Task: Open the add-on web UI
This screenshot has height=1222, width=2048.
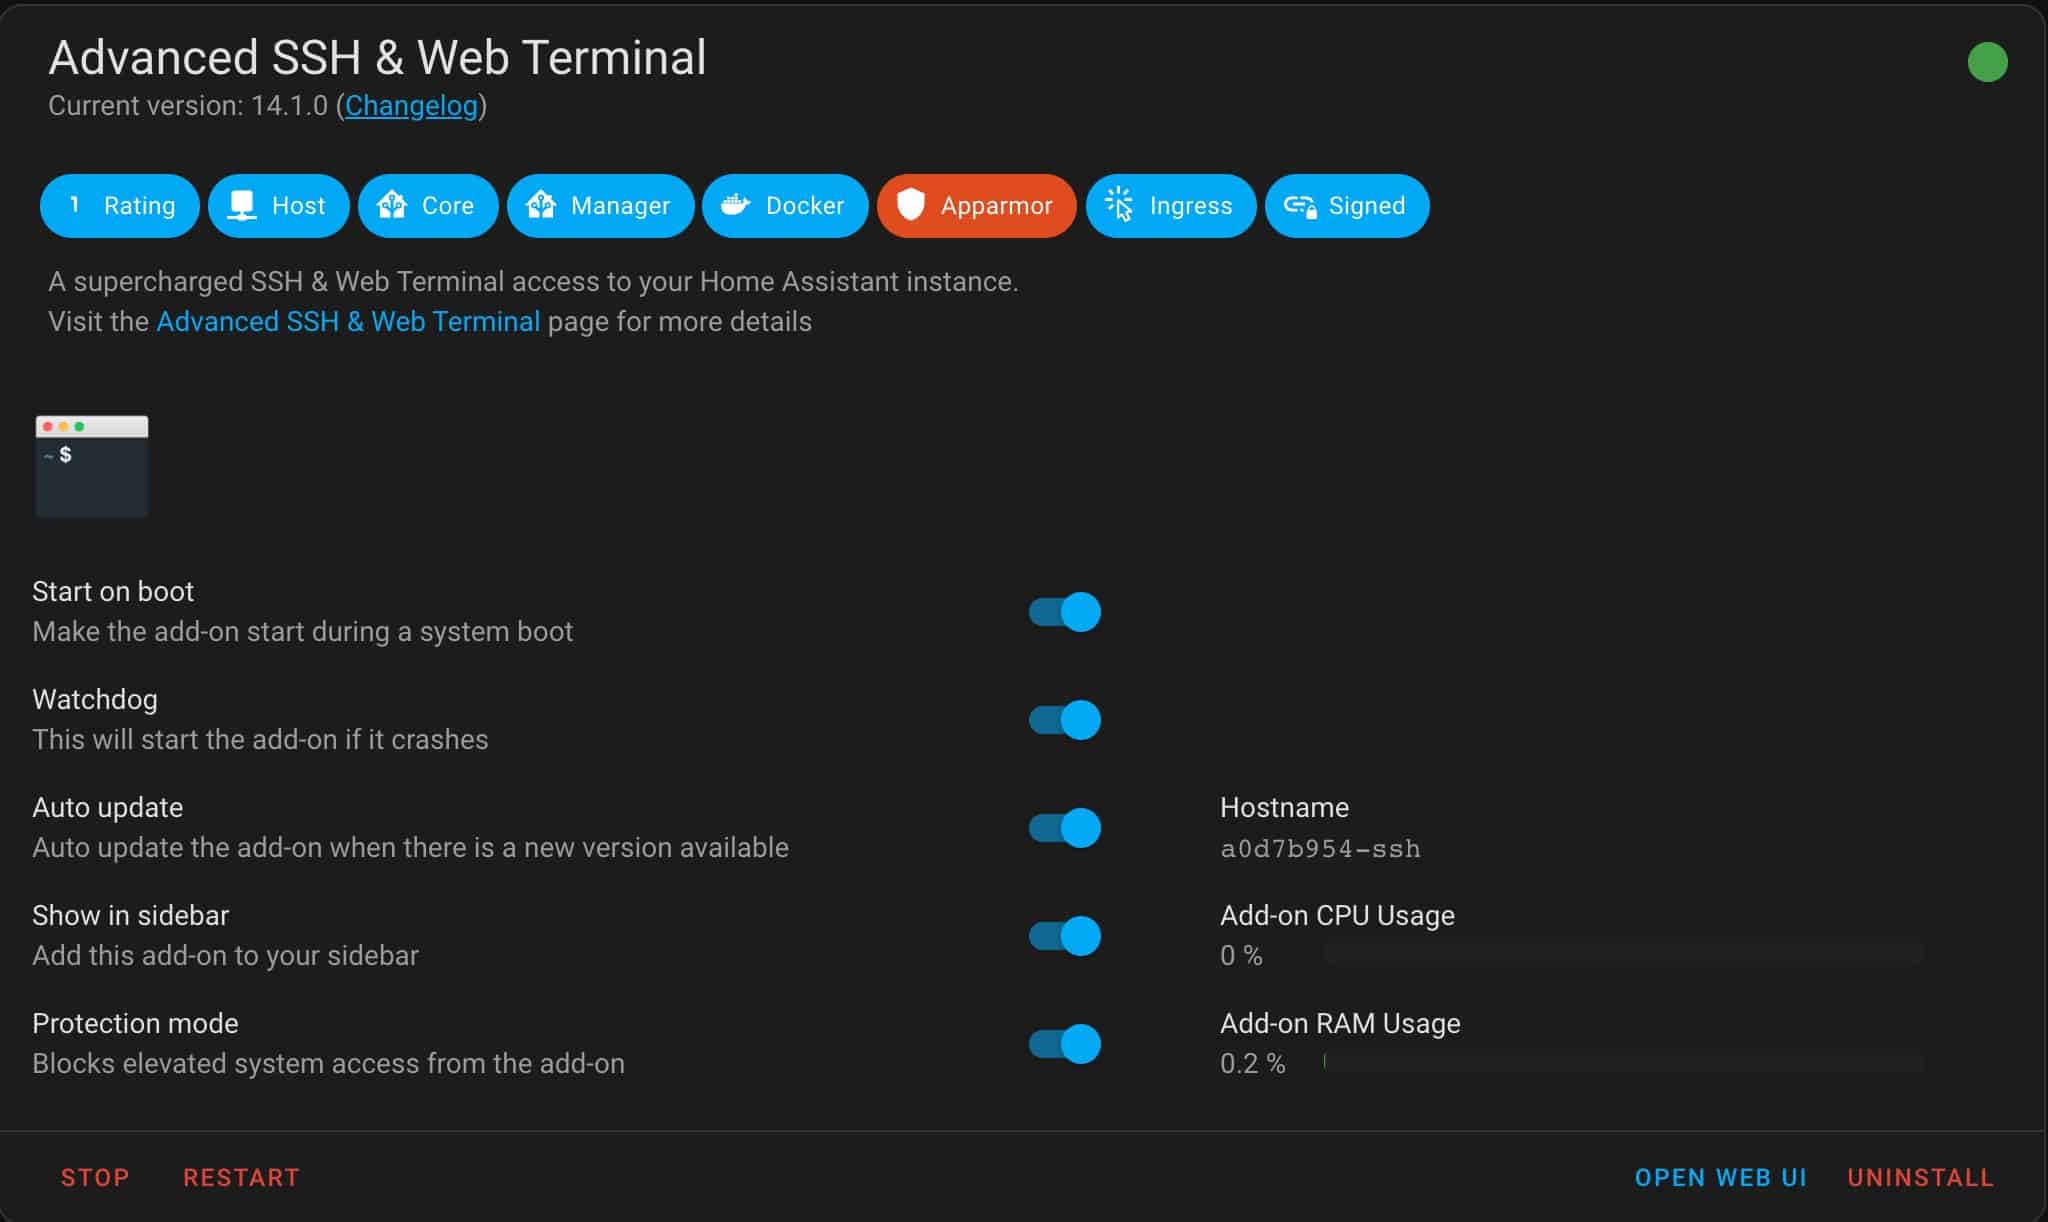Action: pyautogui.click(x=1721, y=1178)
